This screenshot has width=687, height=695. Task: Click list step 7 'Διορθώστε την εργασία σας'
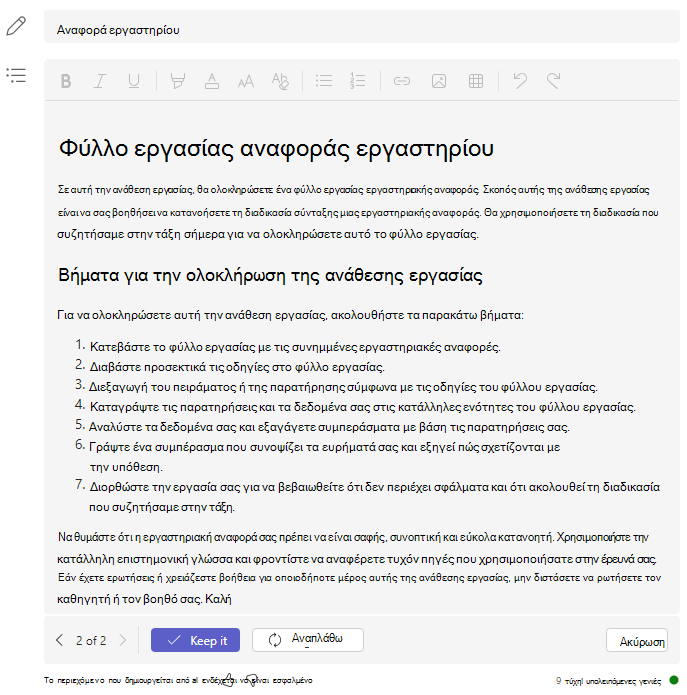pyautogui.click(x=375, y=497)
